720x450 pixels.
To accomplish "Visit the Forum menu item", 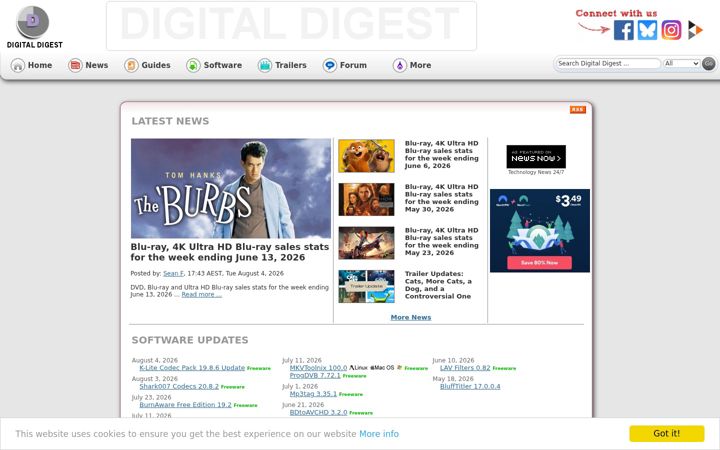I will point(353,65).
